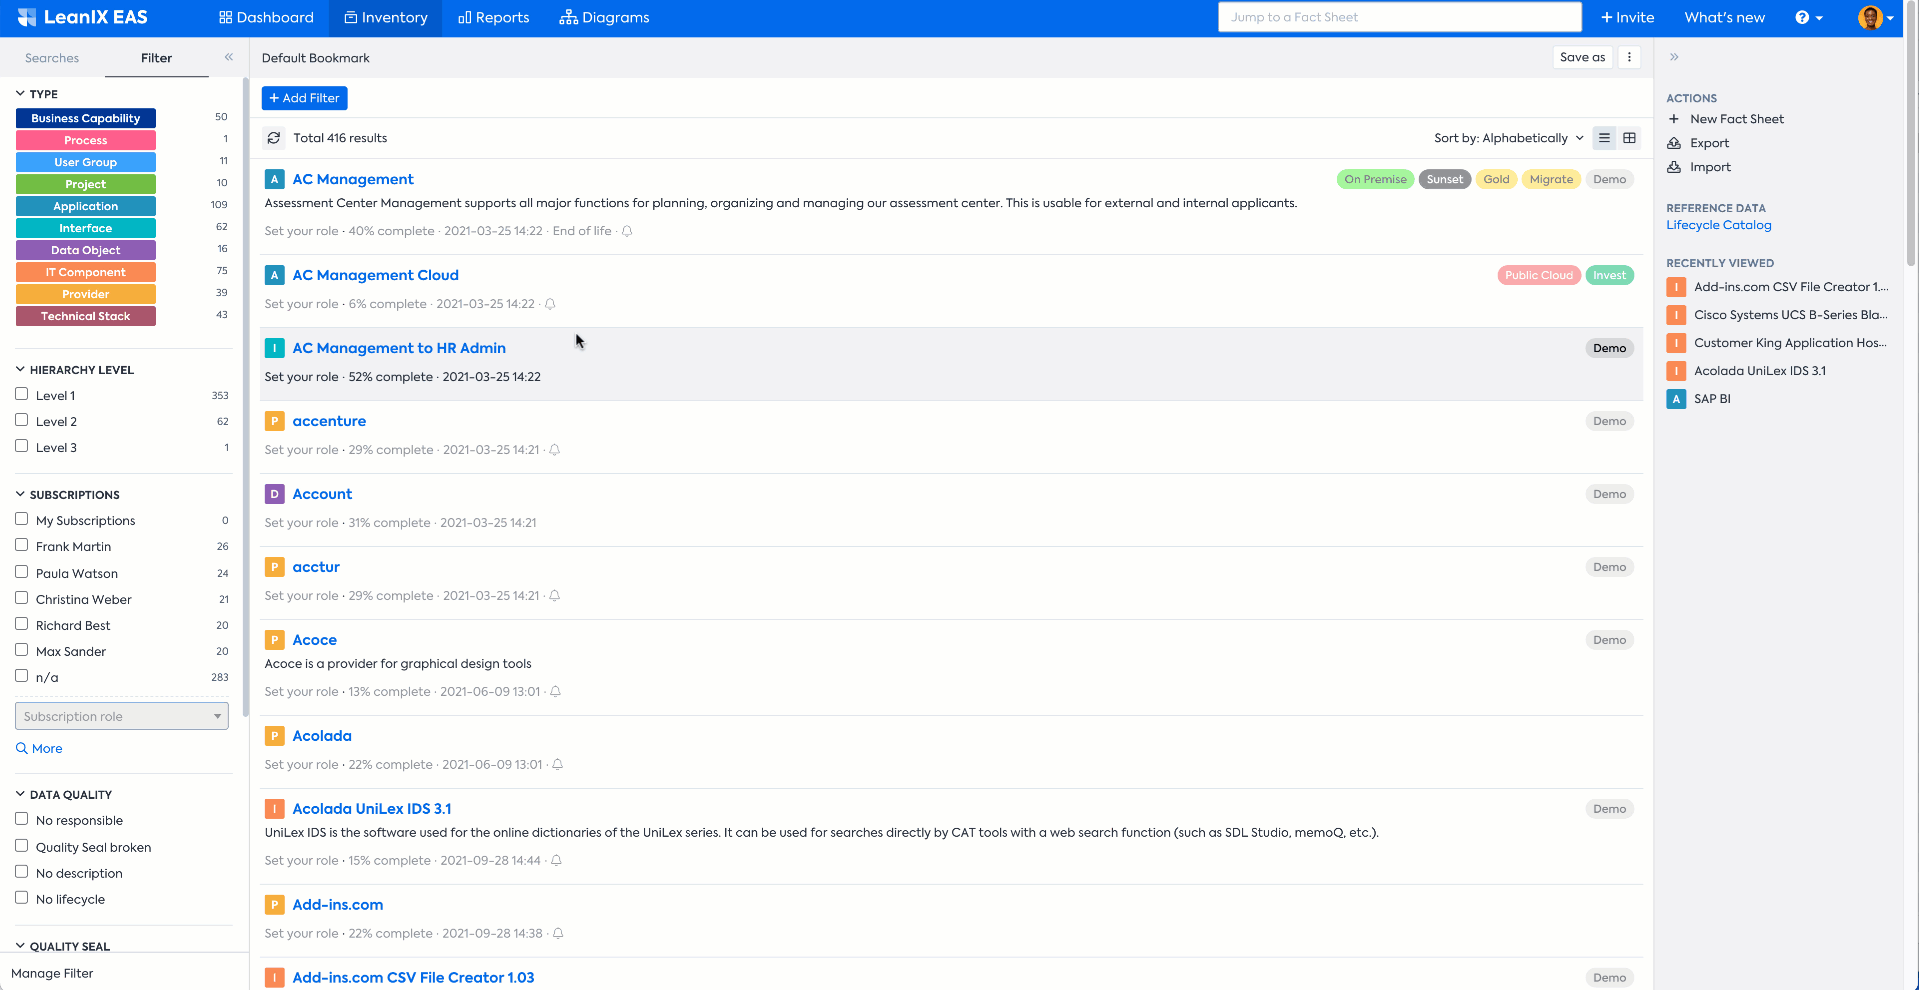This screenshot has width=1919, height=990.
Task: Click the Import icon in Actions
Action: click(1674, 167)
